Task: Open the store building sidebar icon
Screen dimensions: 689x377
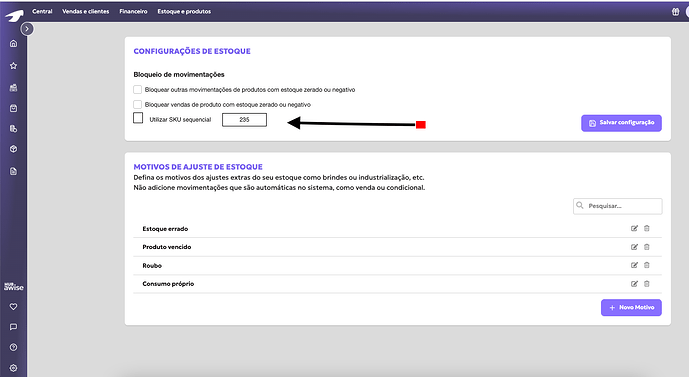Action: point(14,88)
